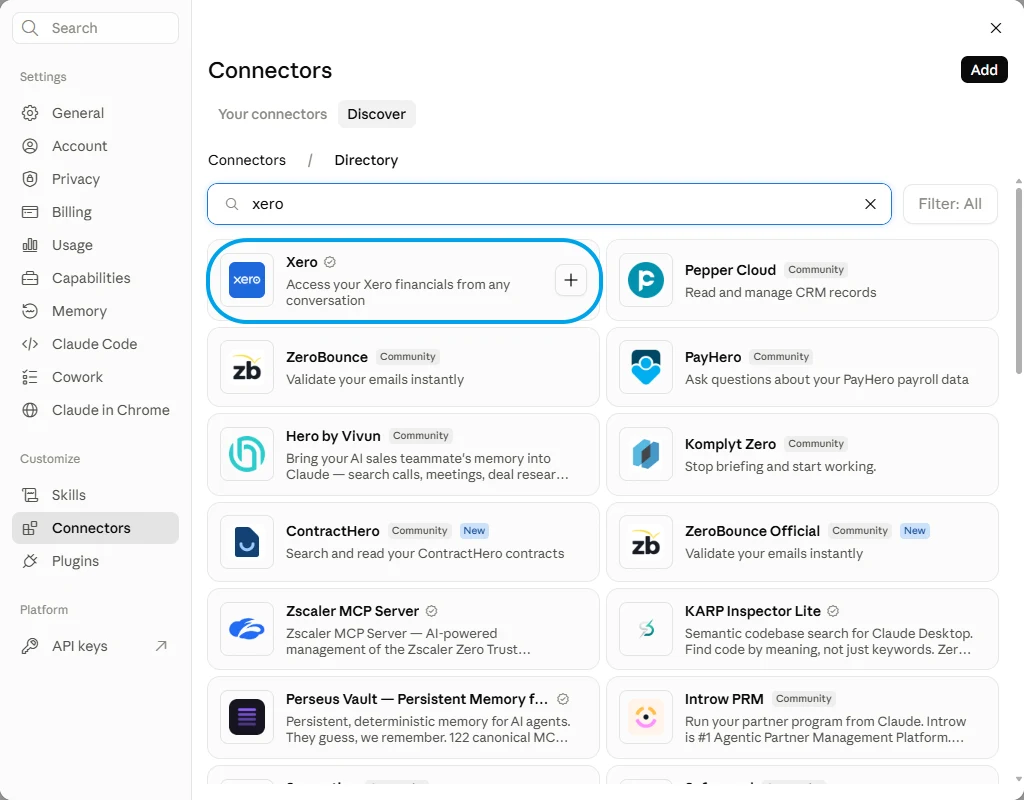Click the connector search field containing xero
Viewport: 1024px width, 800px height.
click(549, 204)
